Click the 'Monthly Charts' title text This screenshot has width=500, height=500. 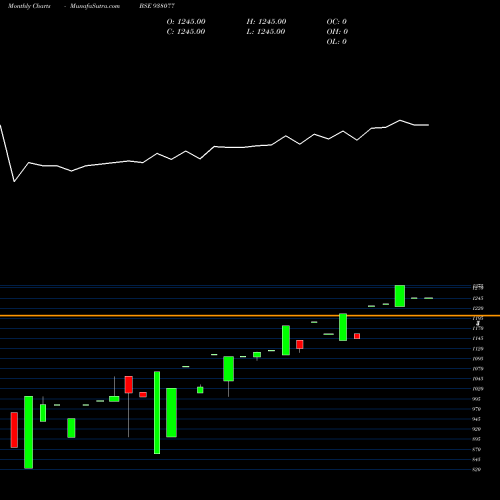pyautogui.click(x=29, y=6)
